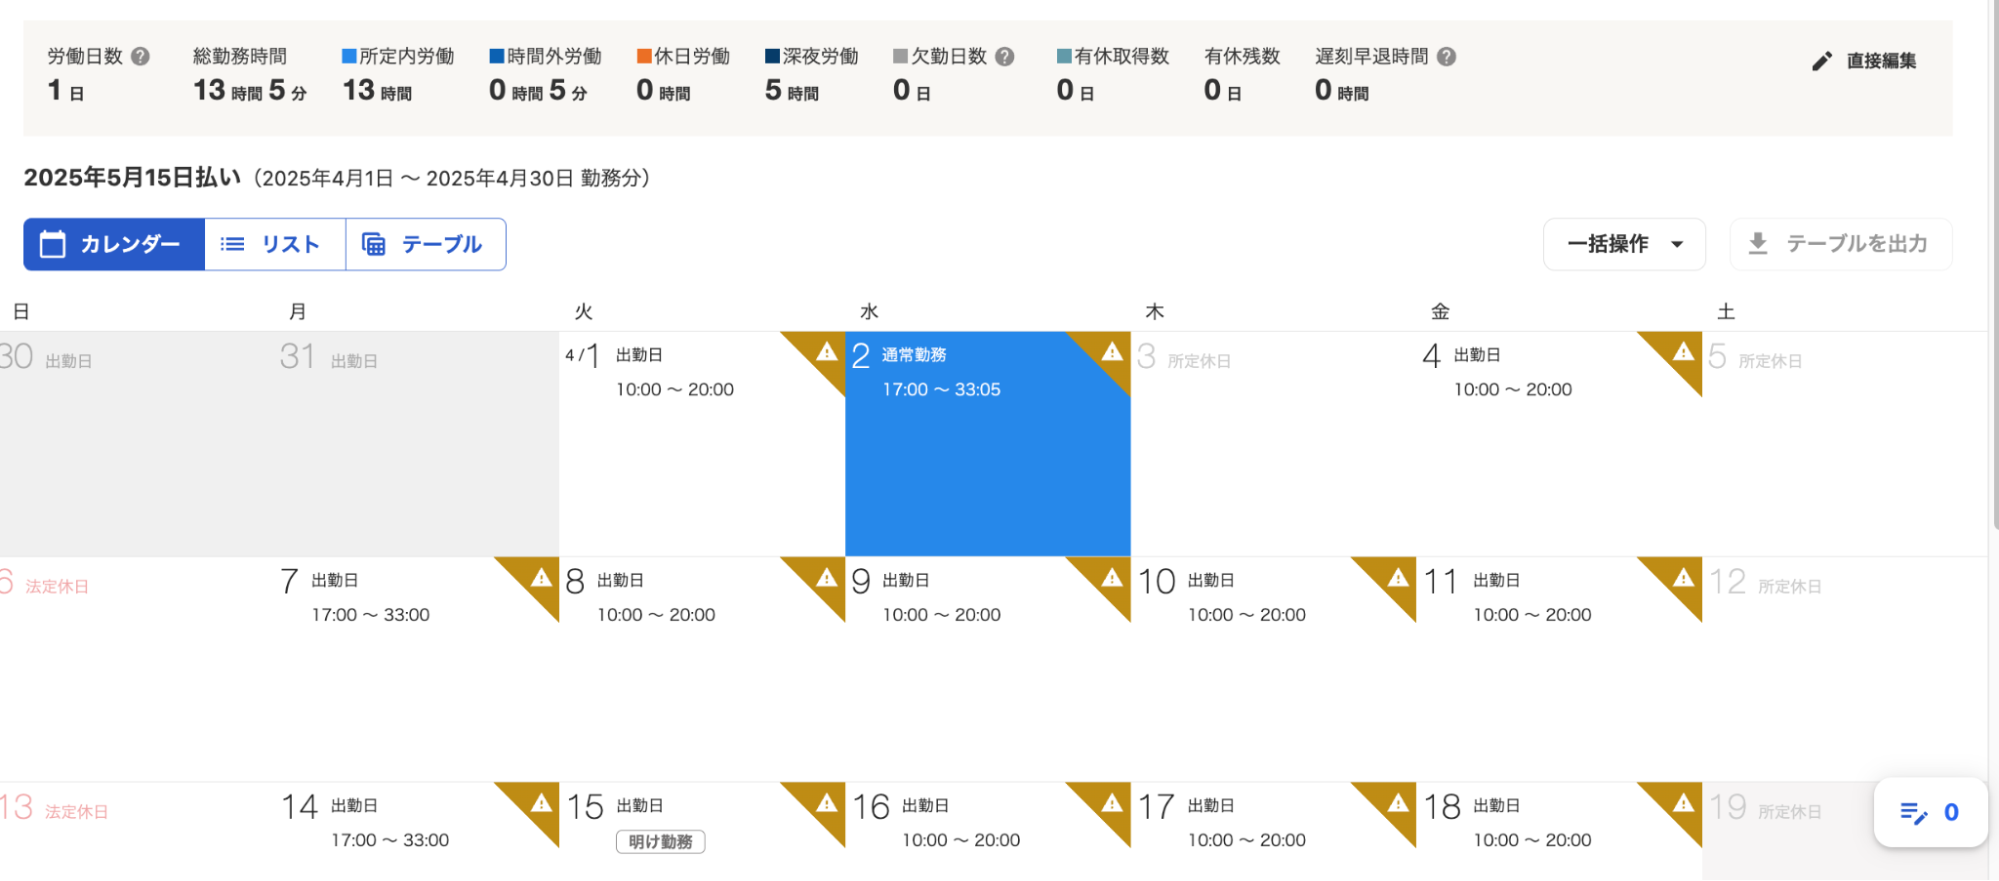Click warning icon on April 15 cell
This screenshot has height=881, width=1999.
click(x=826, y=802)
